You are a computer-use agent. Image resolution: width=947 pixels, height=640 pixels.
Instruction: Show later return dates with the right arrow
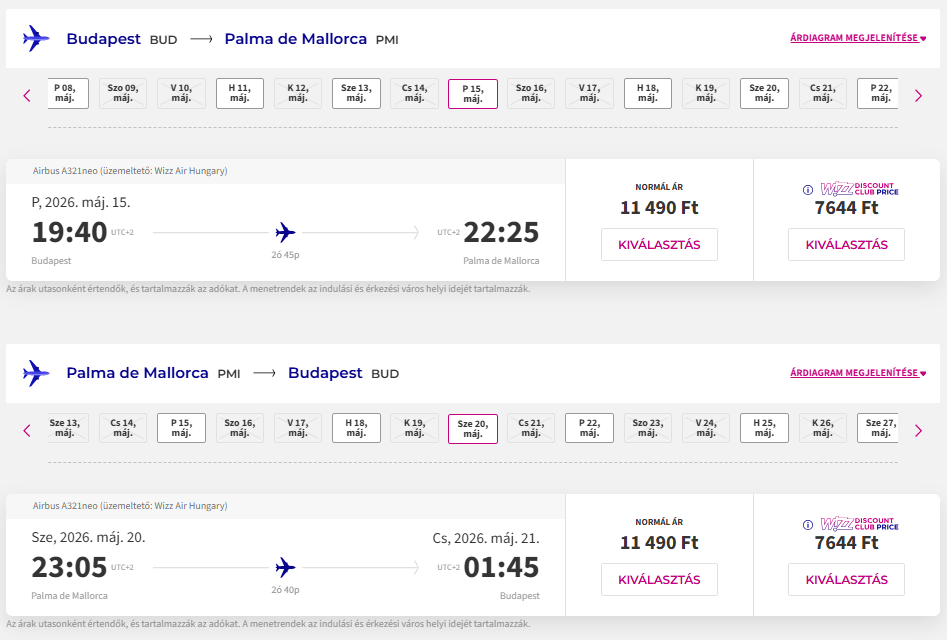tap(918, 430)
